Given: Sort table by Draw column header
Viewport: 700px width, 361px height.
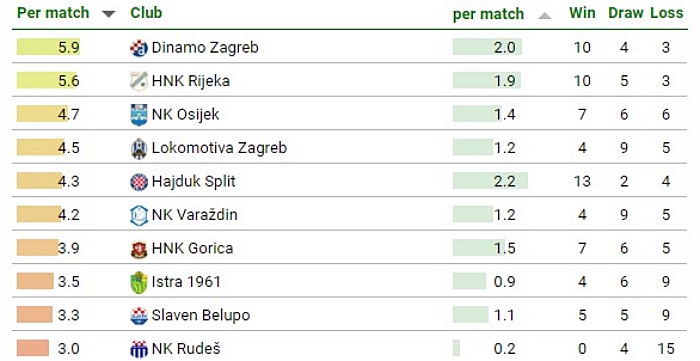Looking at the screenshot, I should (625, 12).
